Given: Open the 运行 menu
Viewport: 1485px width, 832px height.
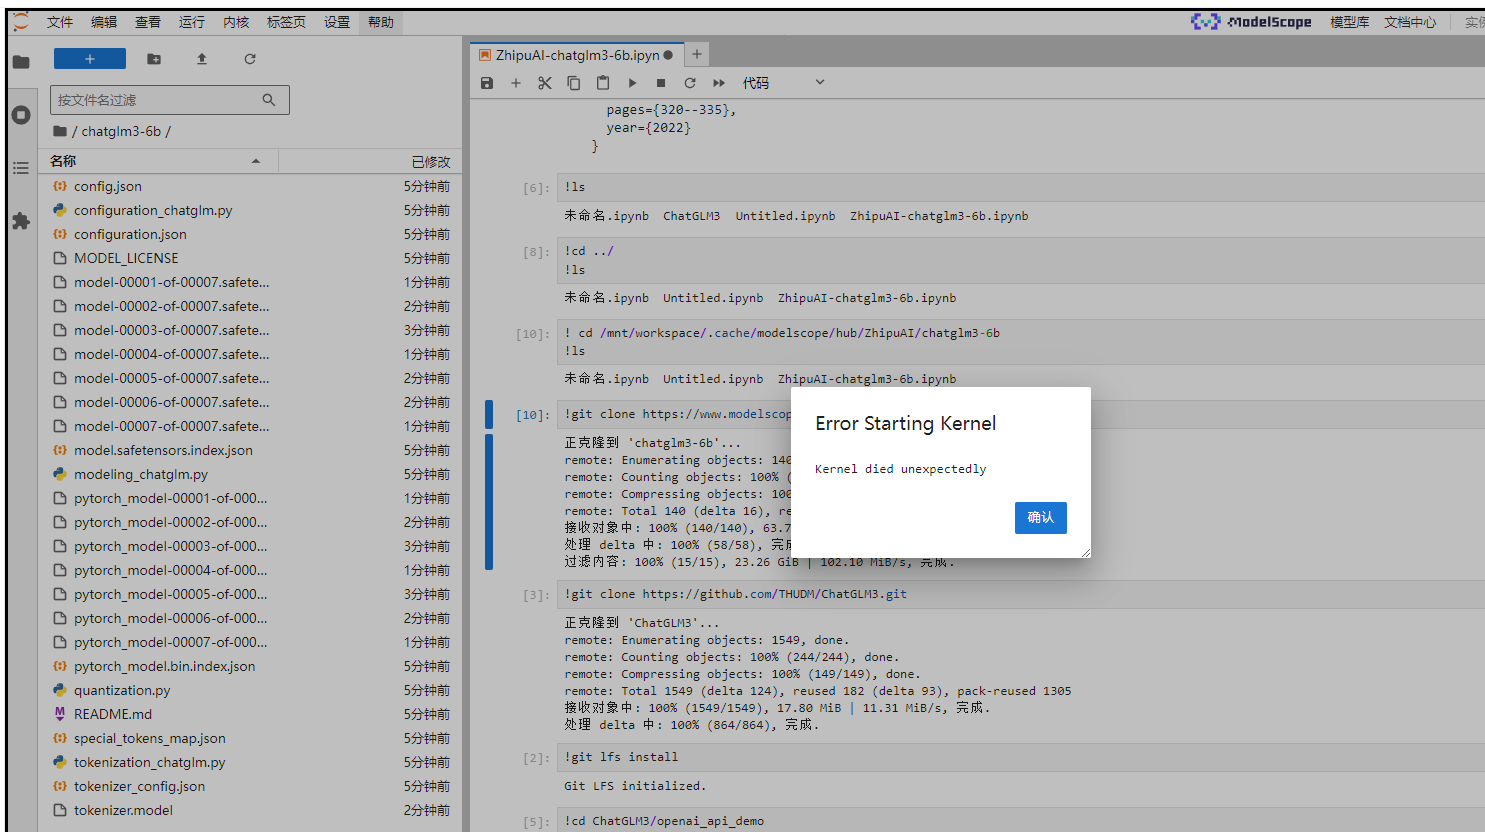Looking at the screenshot, I should point(192,22).
